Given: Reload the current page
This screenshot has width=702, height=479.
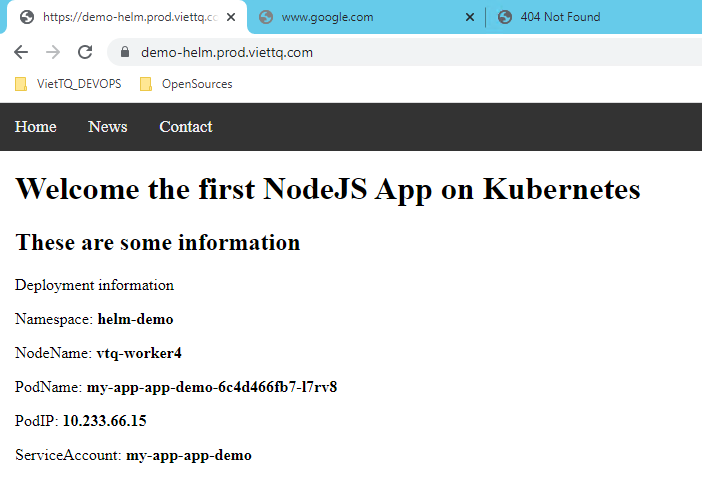Looking at the screenshot, I should tap(85, 52).
